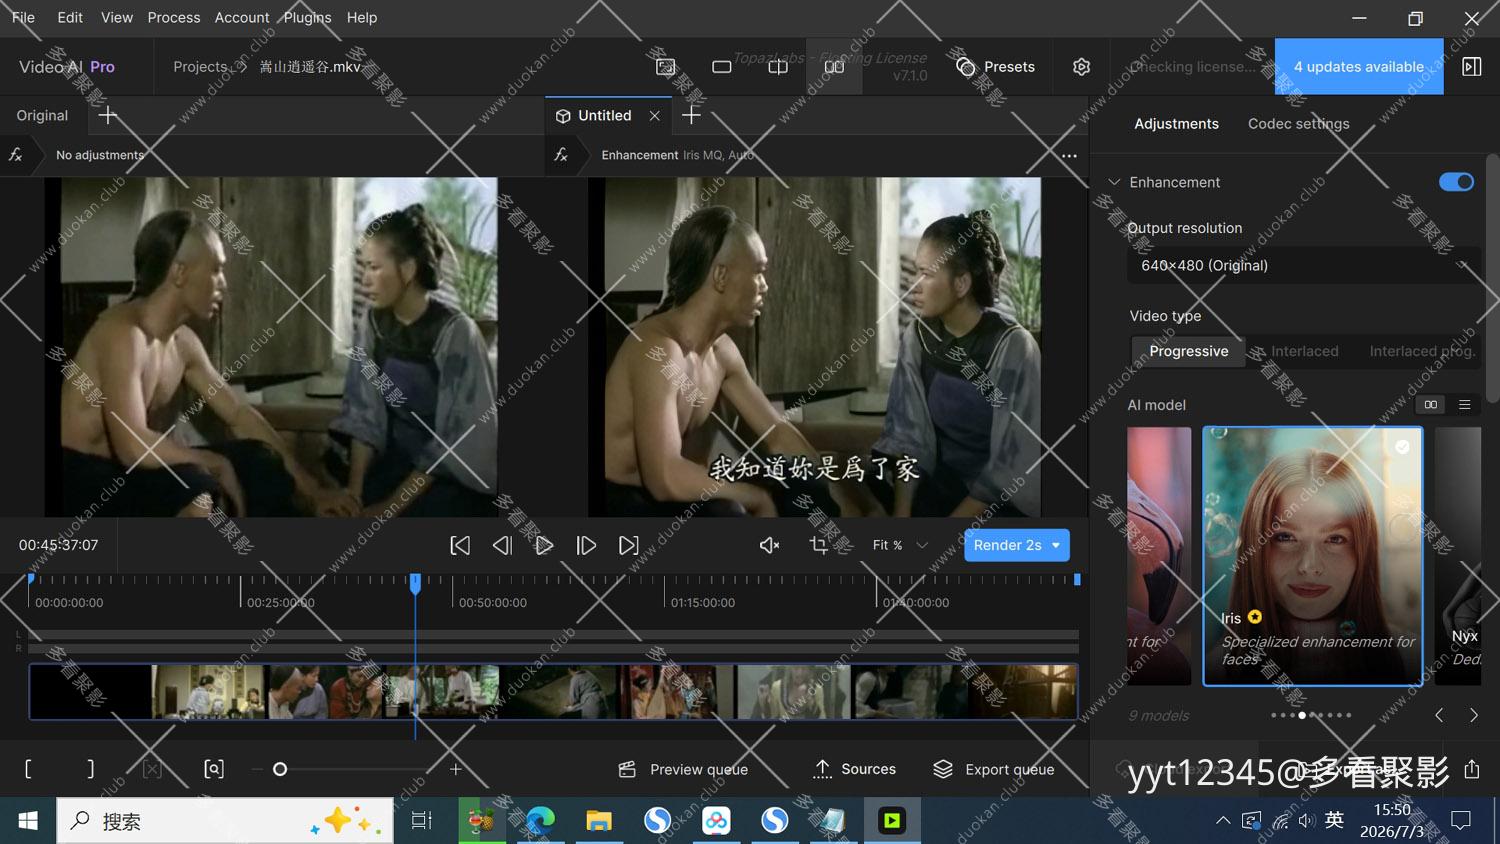Open Windows Start menu
The image size is (1500, 844).
[28, 821]
